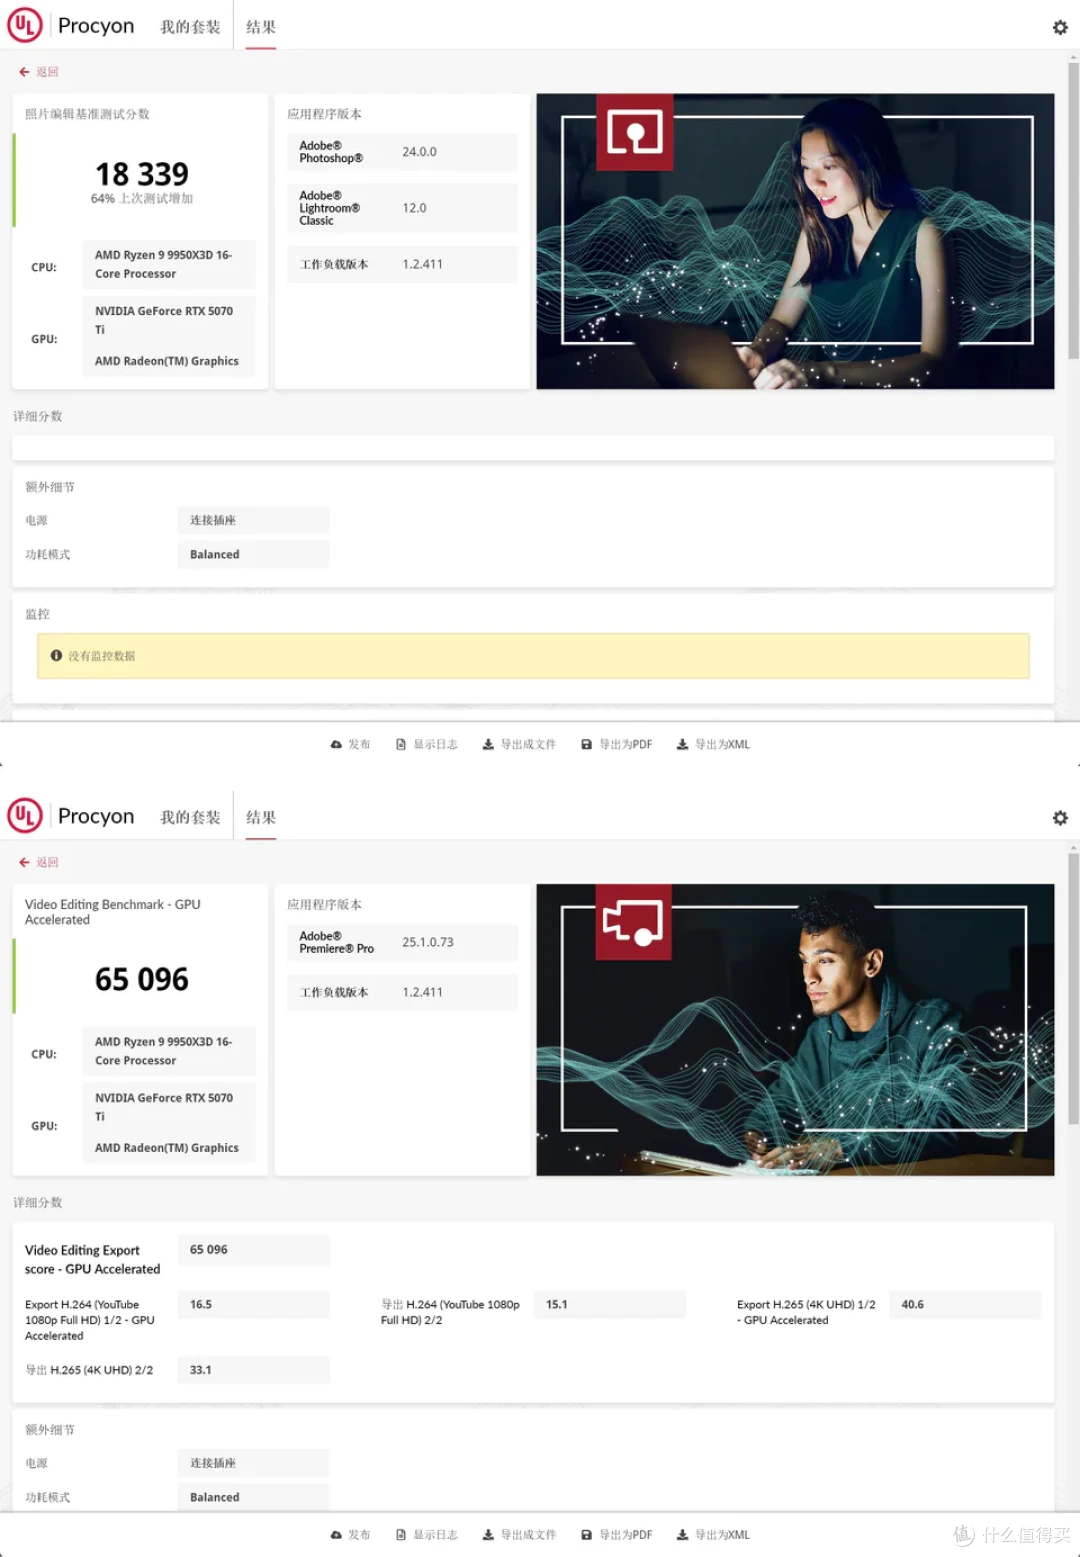Screen dimensions: 1080x1557
Task: Select 结果 tab in photo editing window
Action: click(x=261, y=27)
